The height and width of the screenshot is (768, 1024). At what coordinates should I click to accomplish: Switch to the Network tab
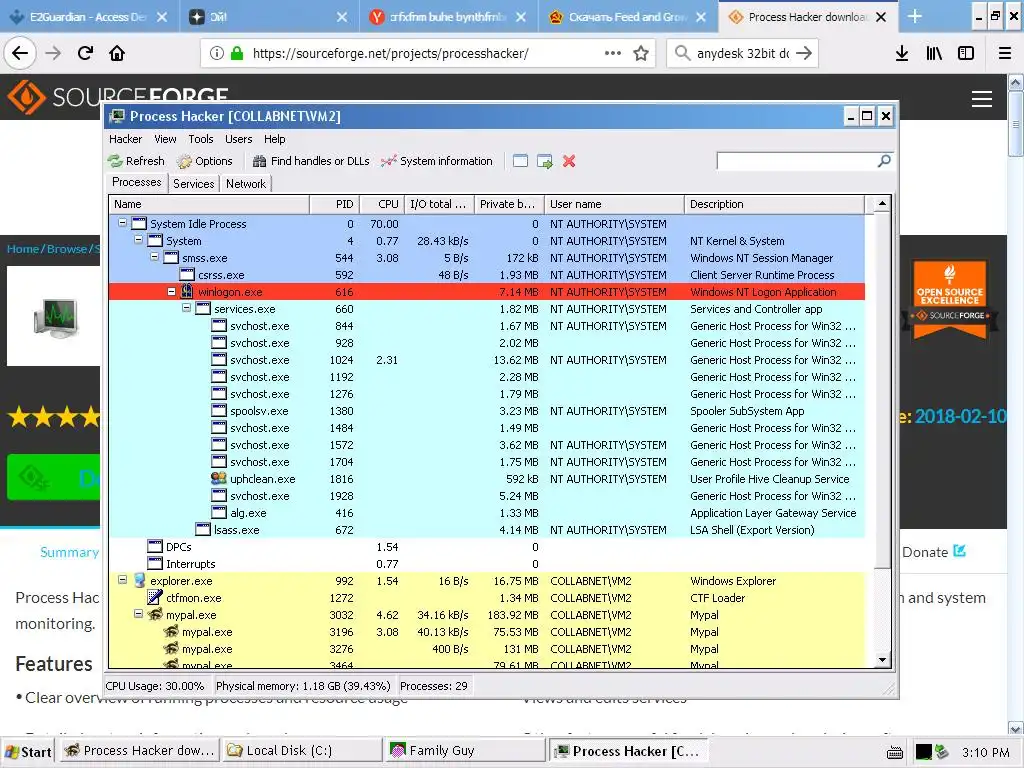(246, 184)
